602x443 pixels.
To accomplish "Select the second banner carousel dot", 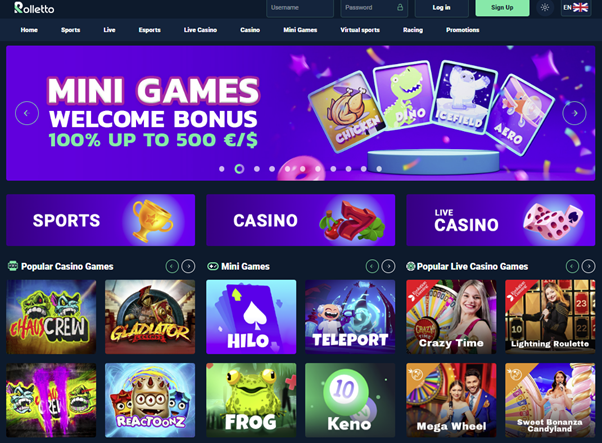I will click(239, 169).
